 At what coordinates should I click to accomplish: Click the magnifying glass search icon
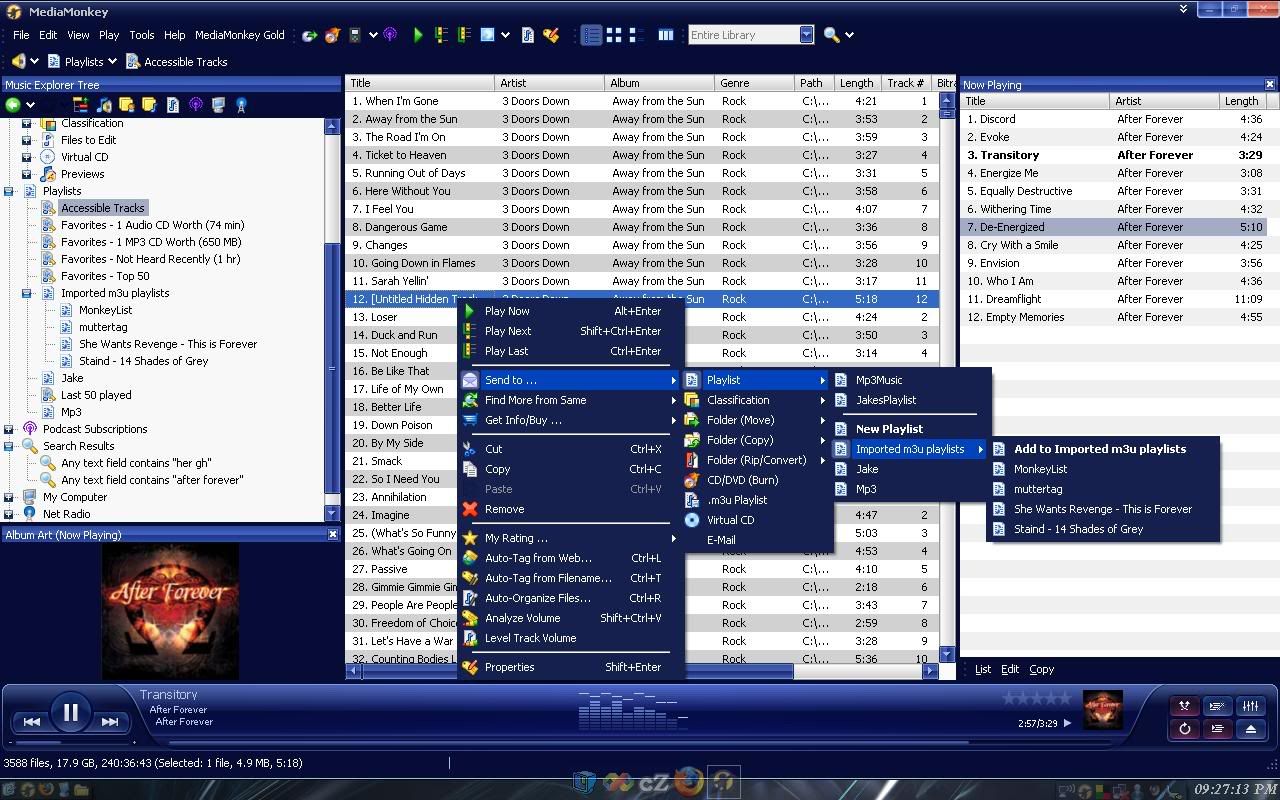831,35
